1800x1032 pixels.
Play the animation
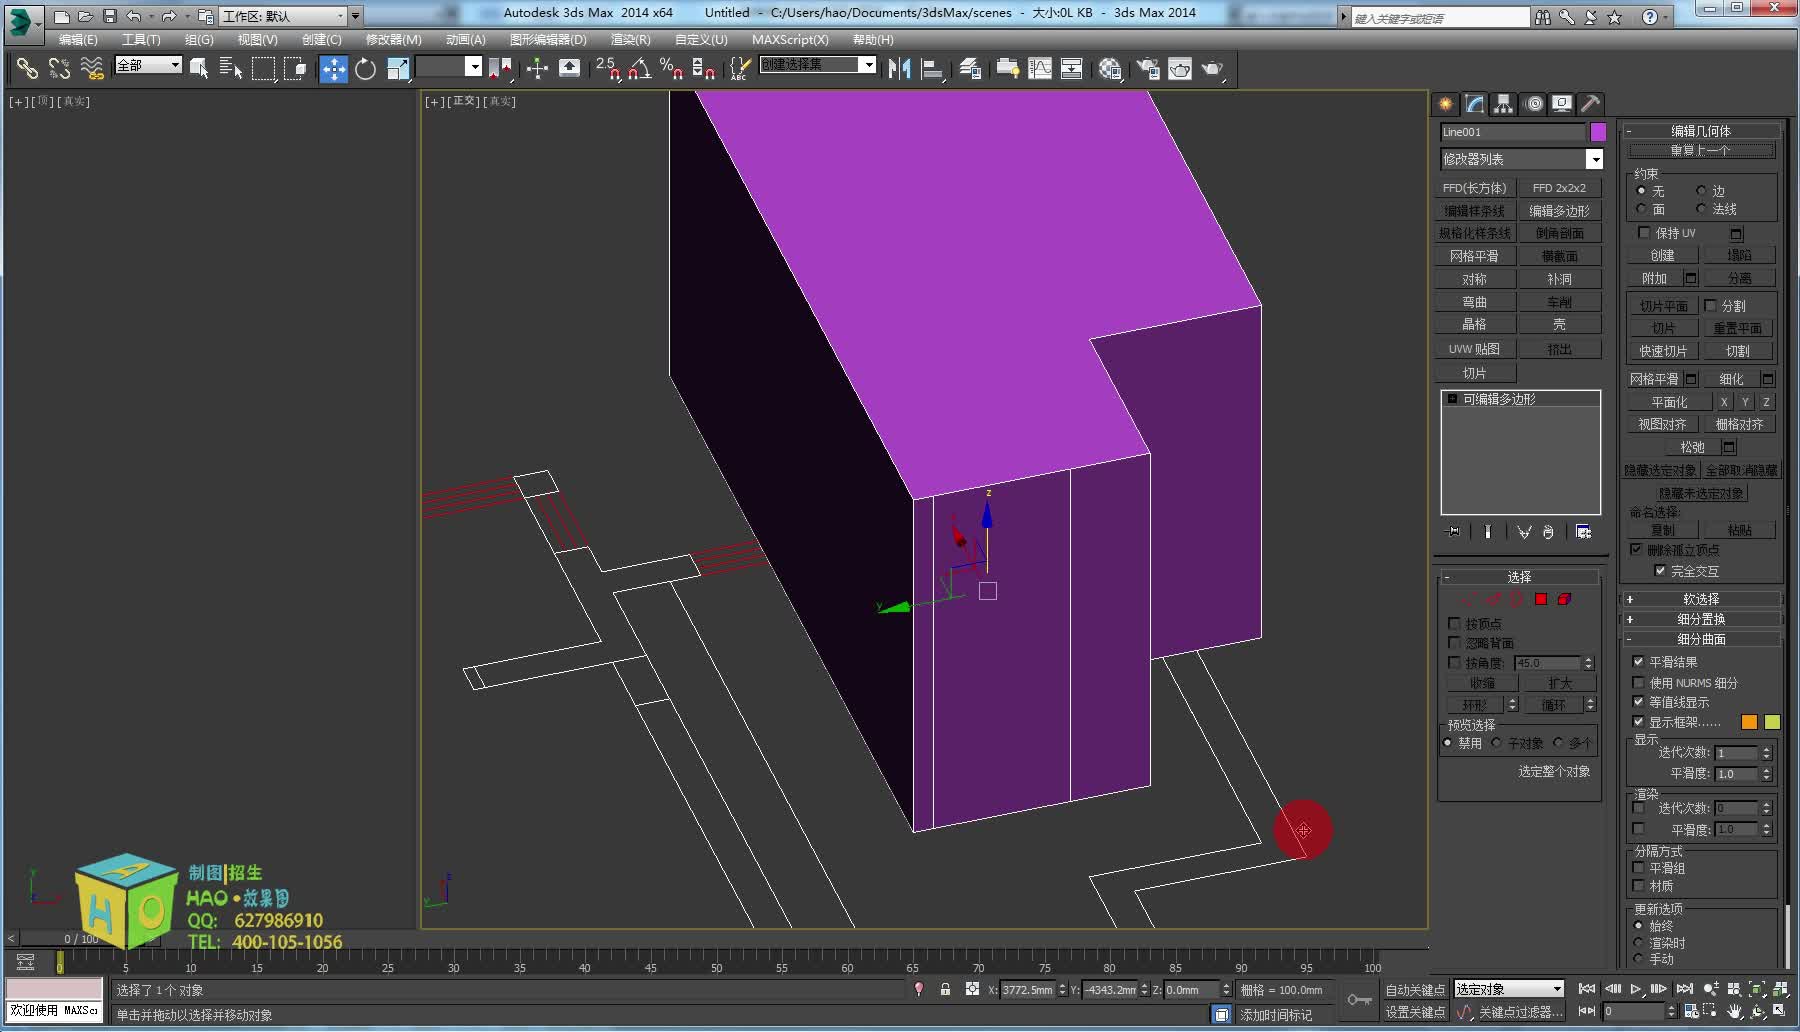click(1636, 989)
